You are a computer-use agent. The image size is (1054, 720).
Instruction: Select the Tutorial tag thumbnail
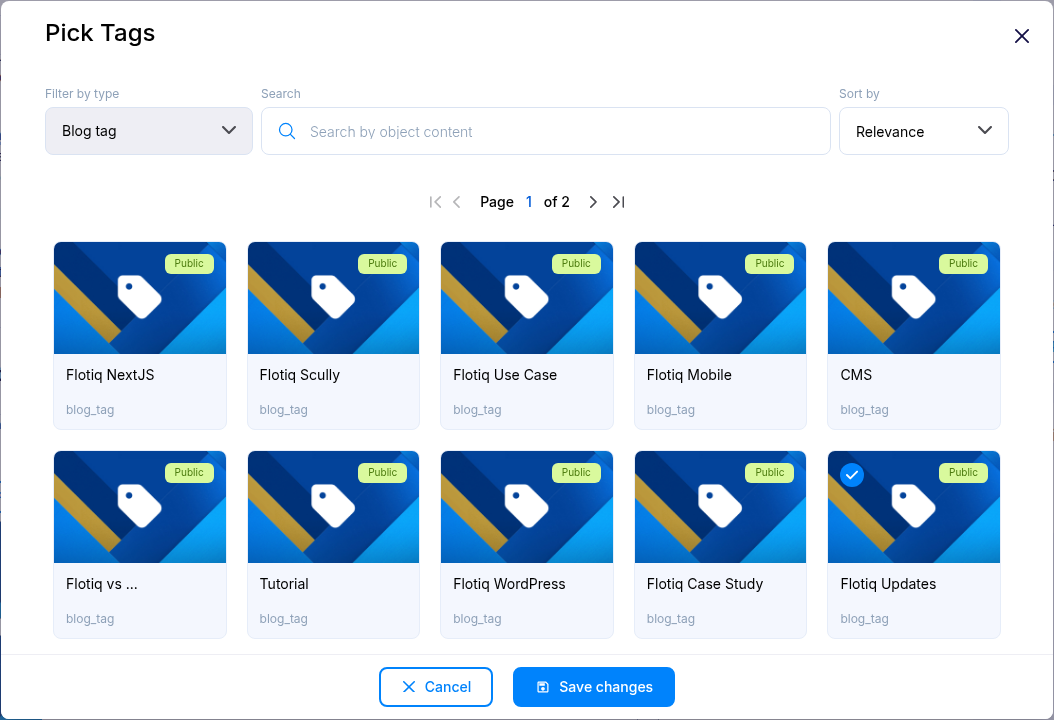(333, 507)
